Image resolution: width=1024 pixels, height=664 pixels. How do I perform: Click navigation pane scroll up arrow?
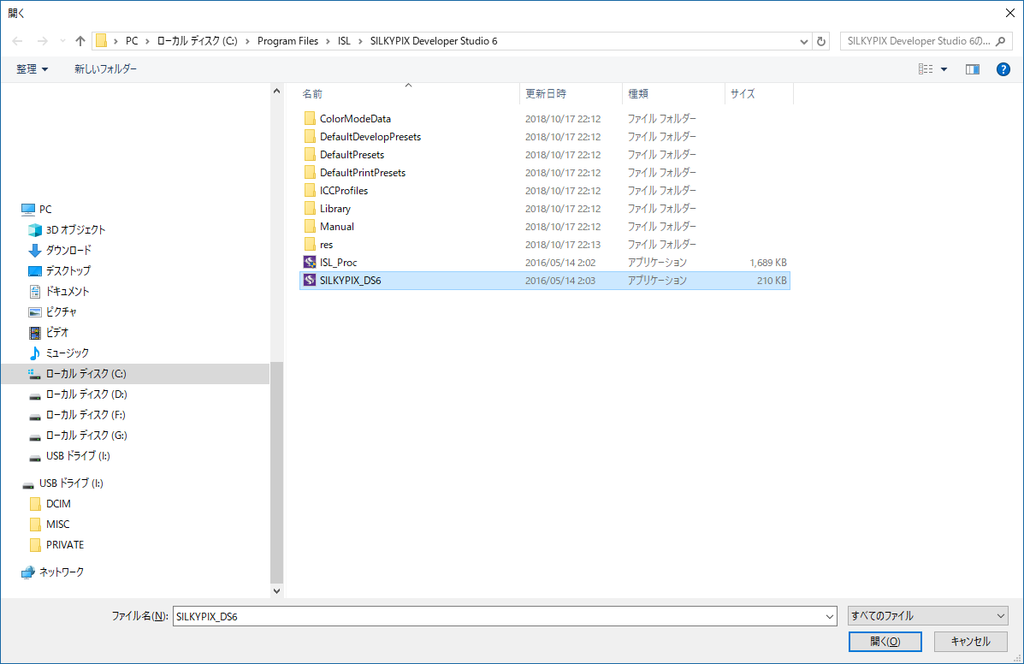(x=276, y=91)
